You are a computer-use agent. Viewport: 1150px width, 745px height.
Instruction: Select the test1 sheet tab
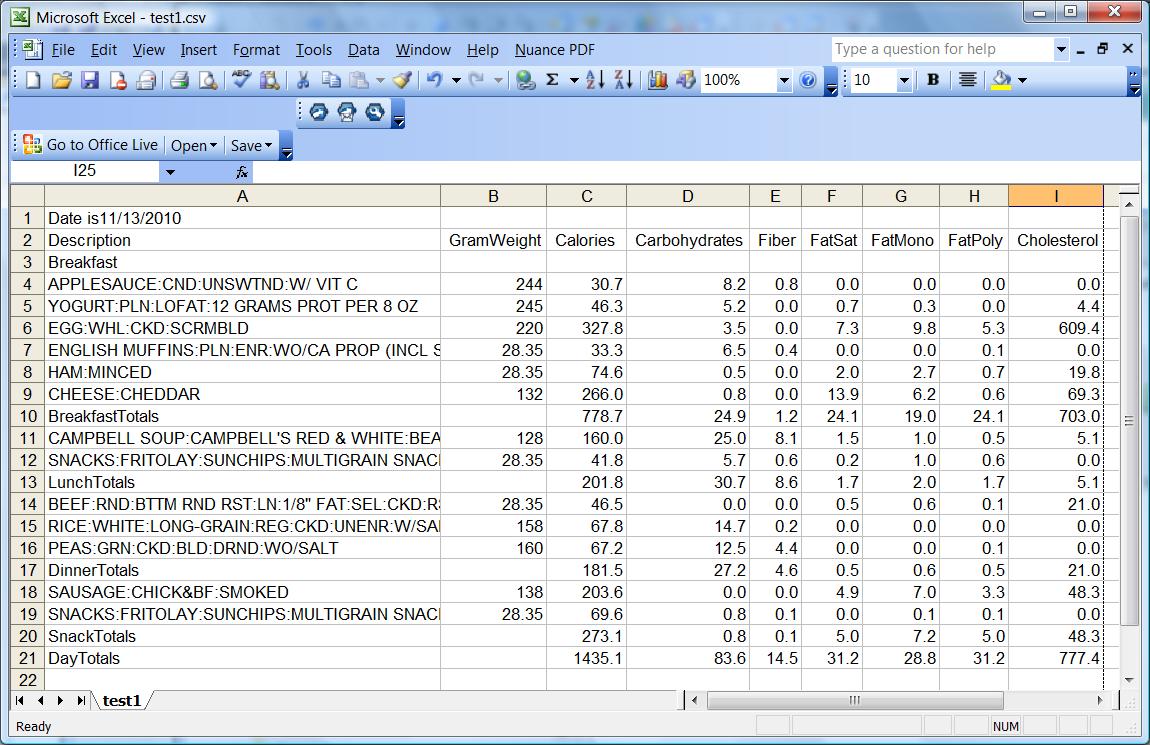click(121, 700)
